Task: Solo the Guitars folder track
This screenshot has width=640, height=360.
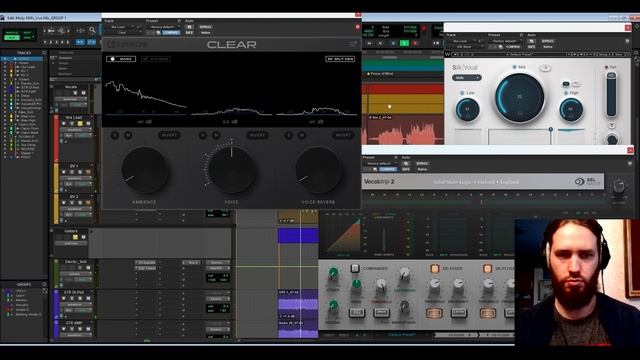Action: click(x=75, y=237)
